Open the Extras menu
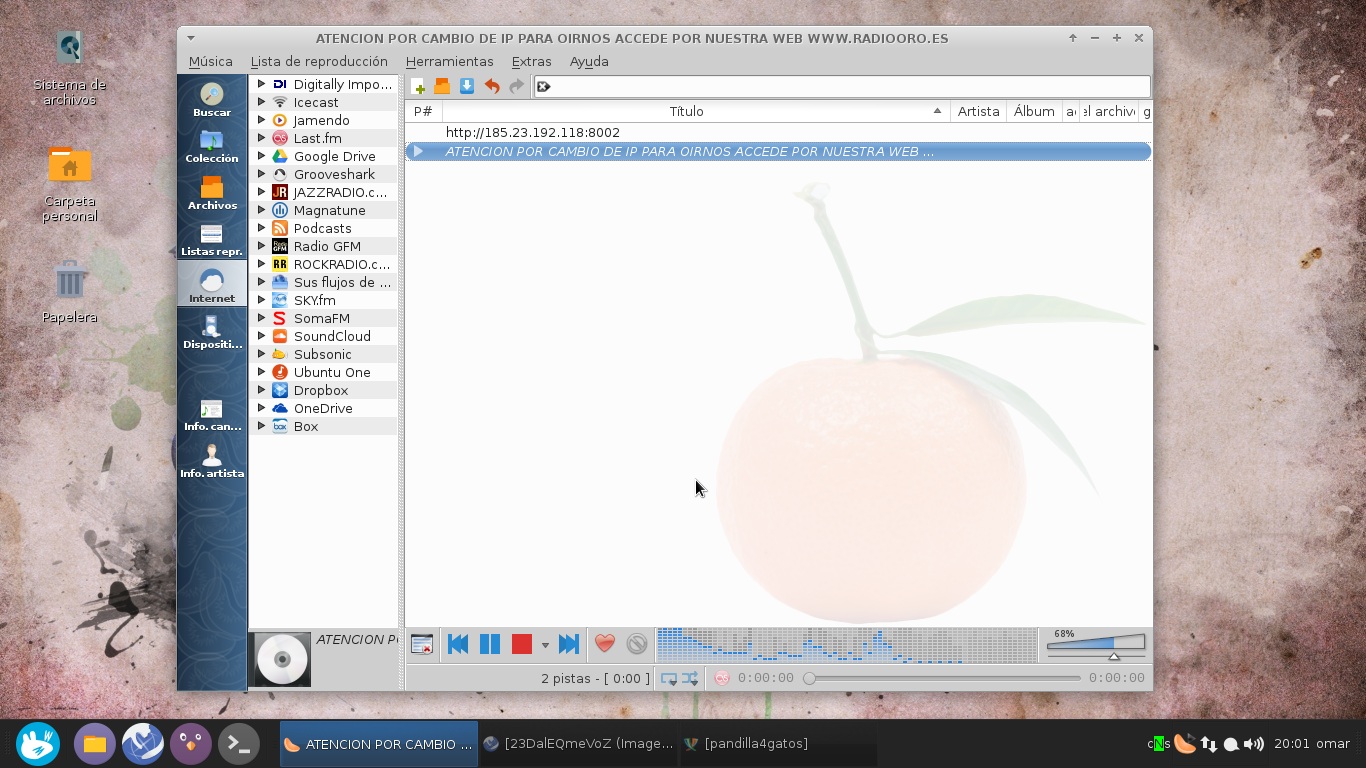Image resolution: width=1366 pixels, height=768 pixels. pos(532,62)
